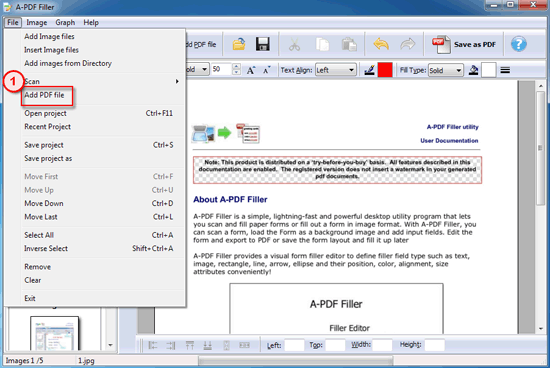Click the document vertical scrollbar down arrow
The image size is (550, 368).
tap(541, 329)
